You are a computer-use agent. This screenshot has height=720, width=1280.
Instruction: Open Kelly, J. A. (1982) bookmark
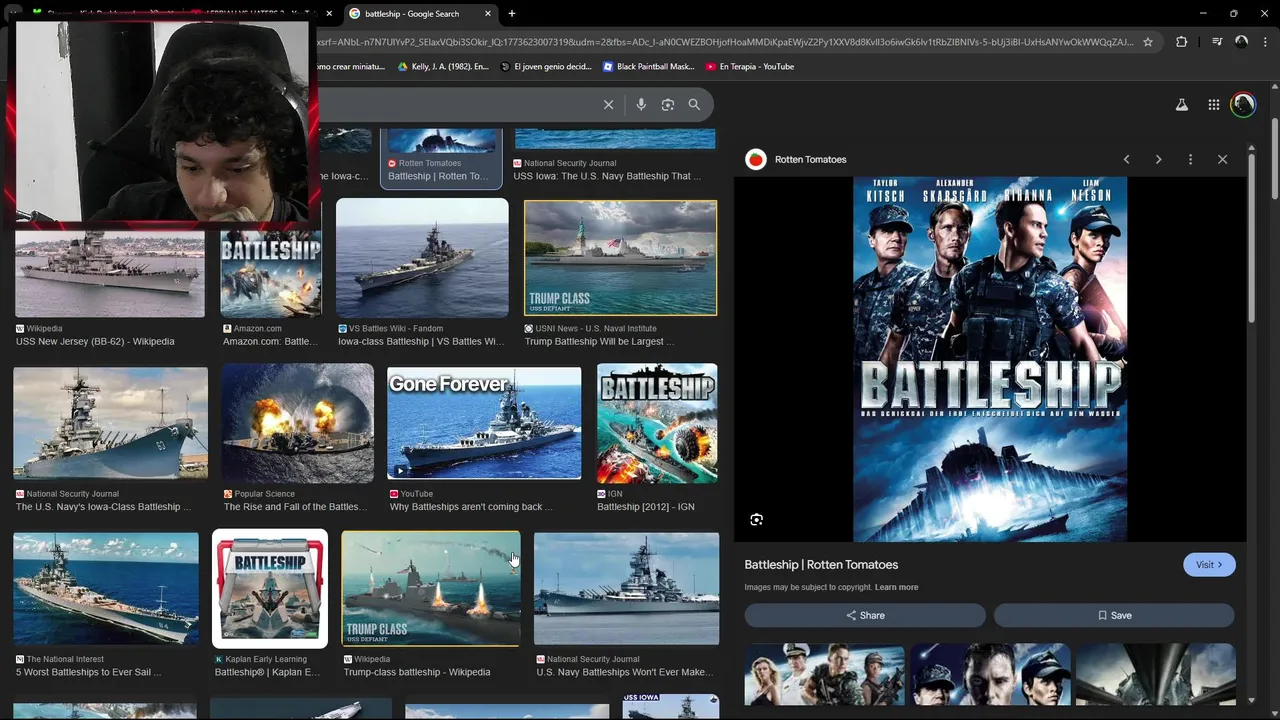click(443, 67)
